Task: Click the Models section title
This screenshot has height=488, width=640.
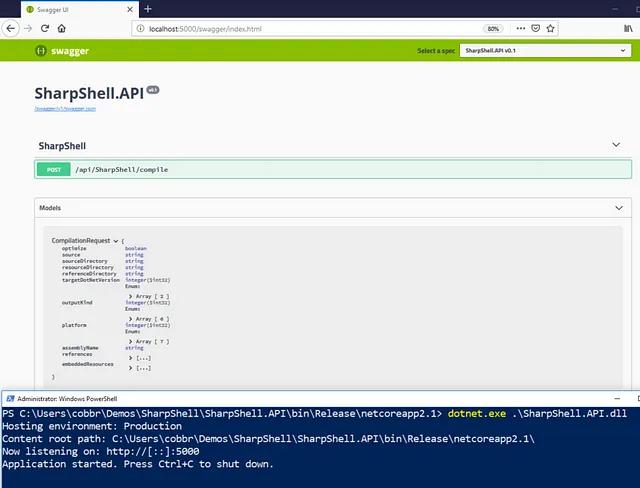Action: point(50,208)
